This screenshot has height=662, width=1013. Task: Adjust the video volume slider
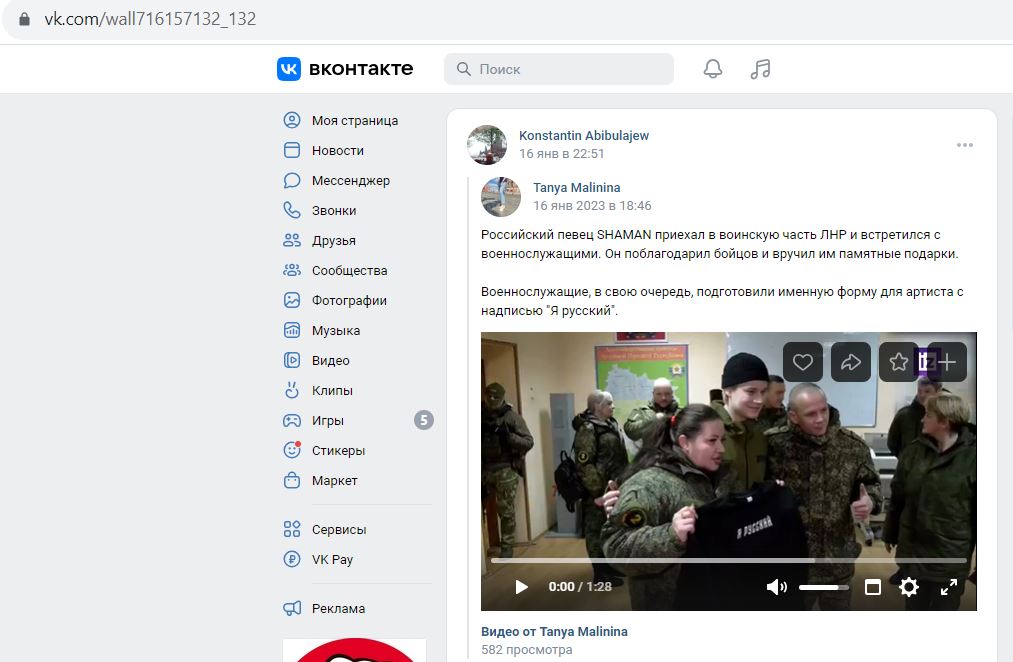(824, 587)
